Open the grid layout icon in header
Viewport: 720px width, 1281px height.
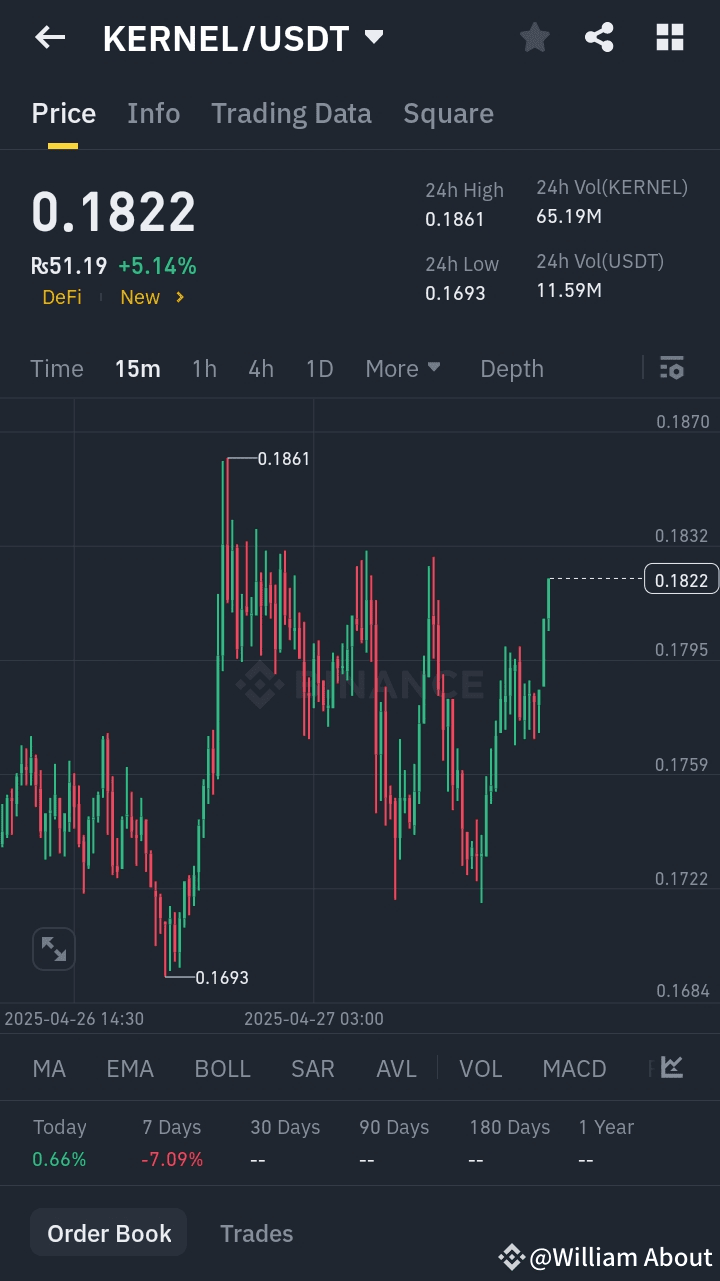669,38
